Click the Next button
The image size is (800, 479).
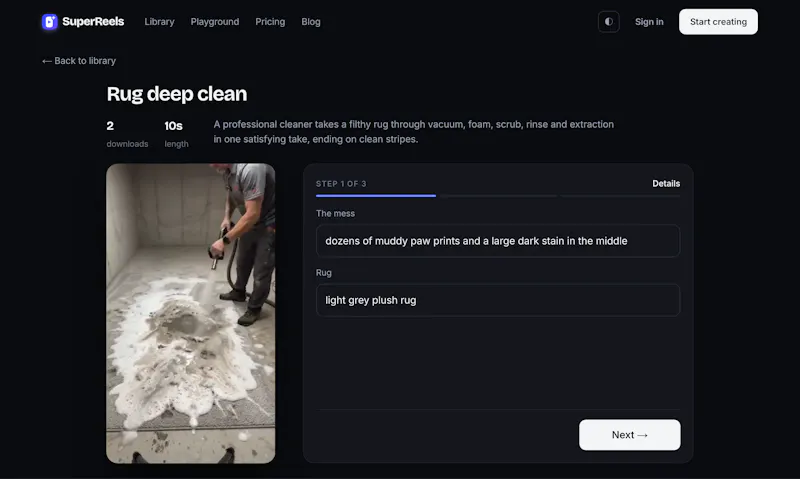coord(630,435)
